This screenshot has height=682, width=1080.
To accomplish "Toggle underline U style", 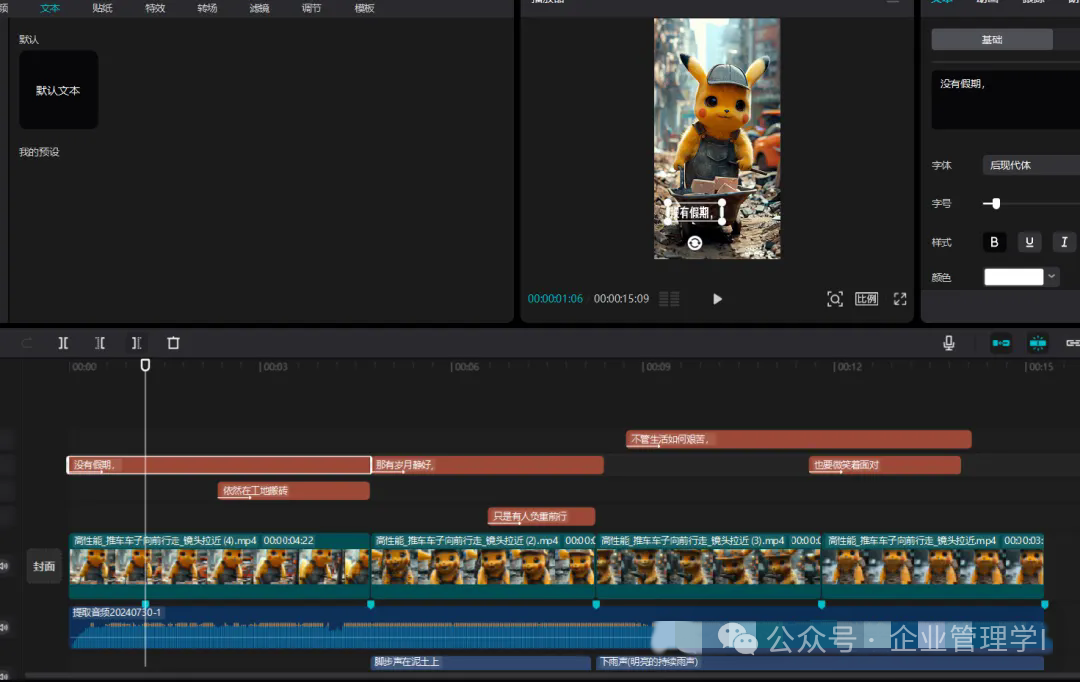I will pos(1029,242).
